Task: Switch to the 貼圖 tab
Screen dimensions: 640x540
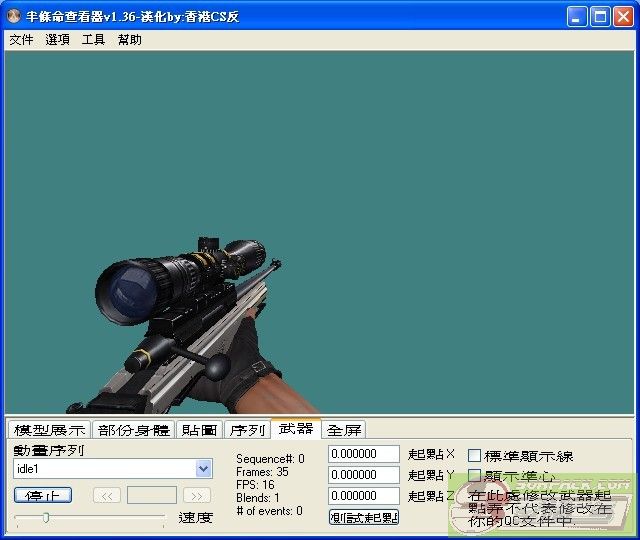Action: click(199, 430)
